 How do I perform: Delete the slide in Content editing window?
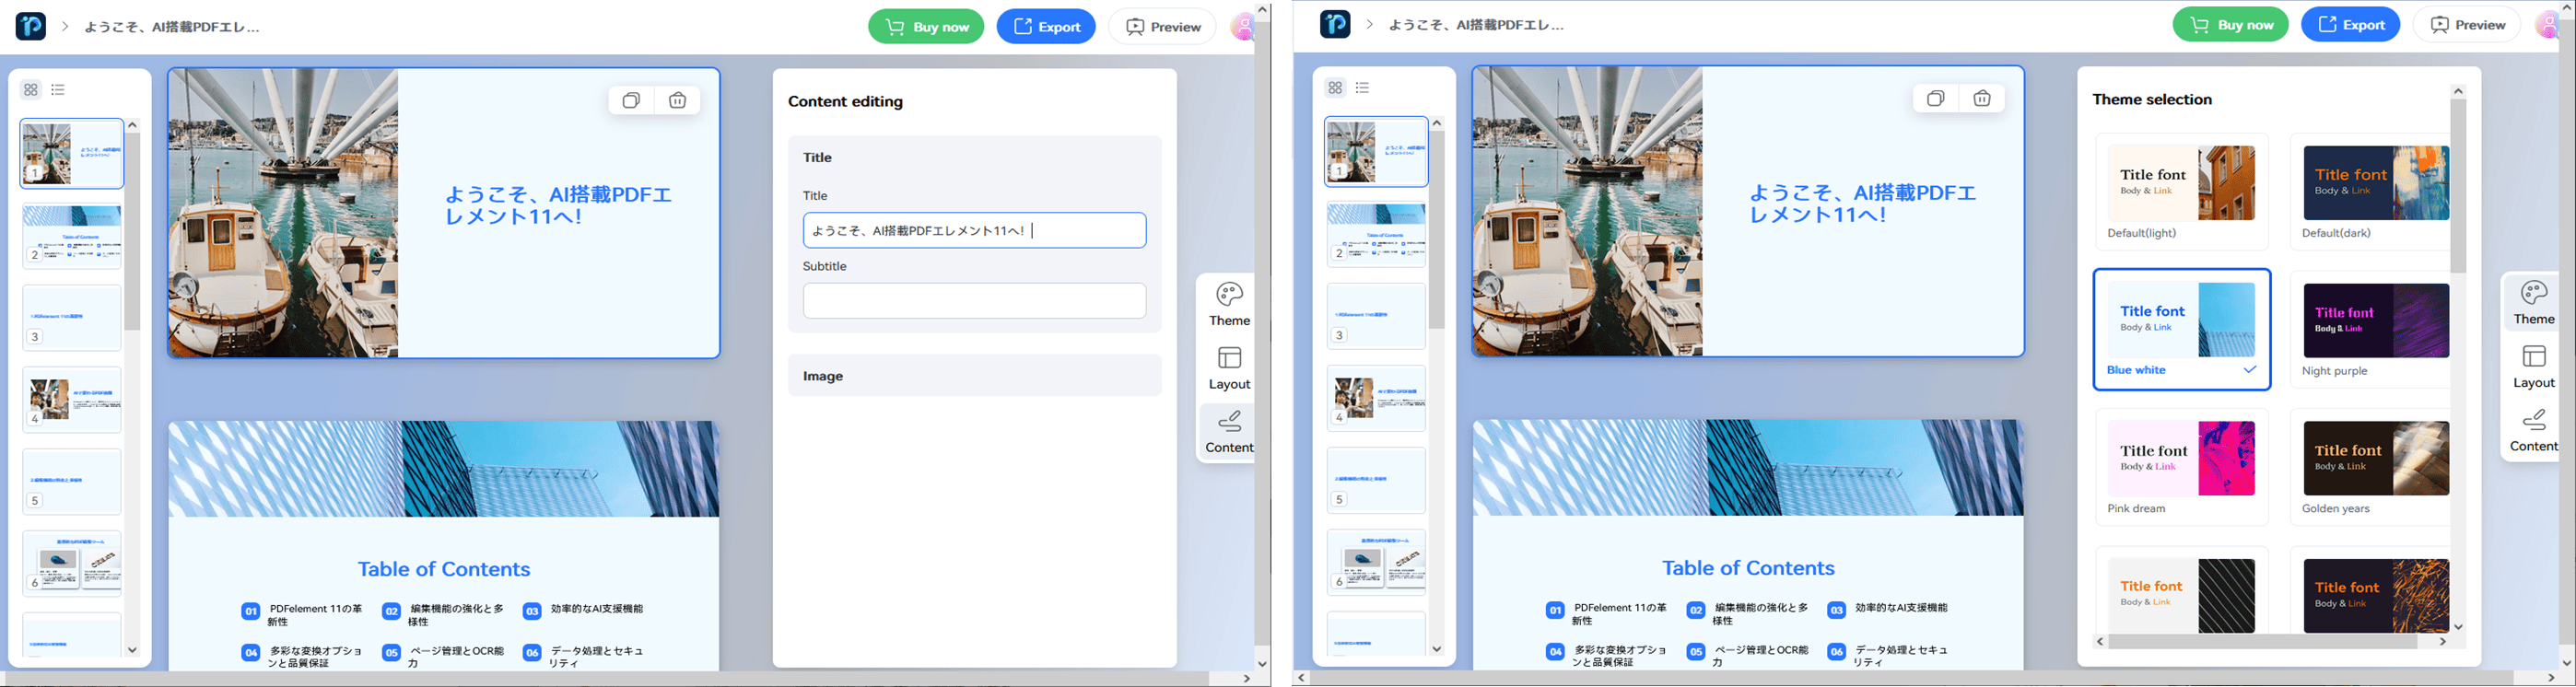click(678, 100)
